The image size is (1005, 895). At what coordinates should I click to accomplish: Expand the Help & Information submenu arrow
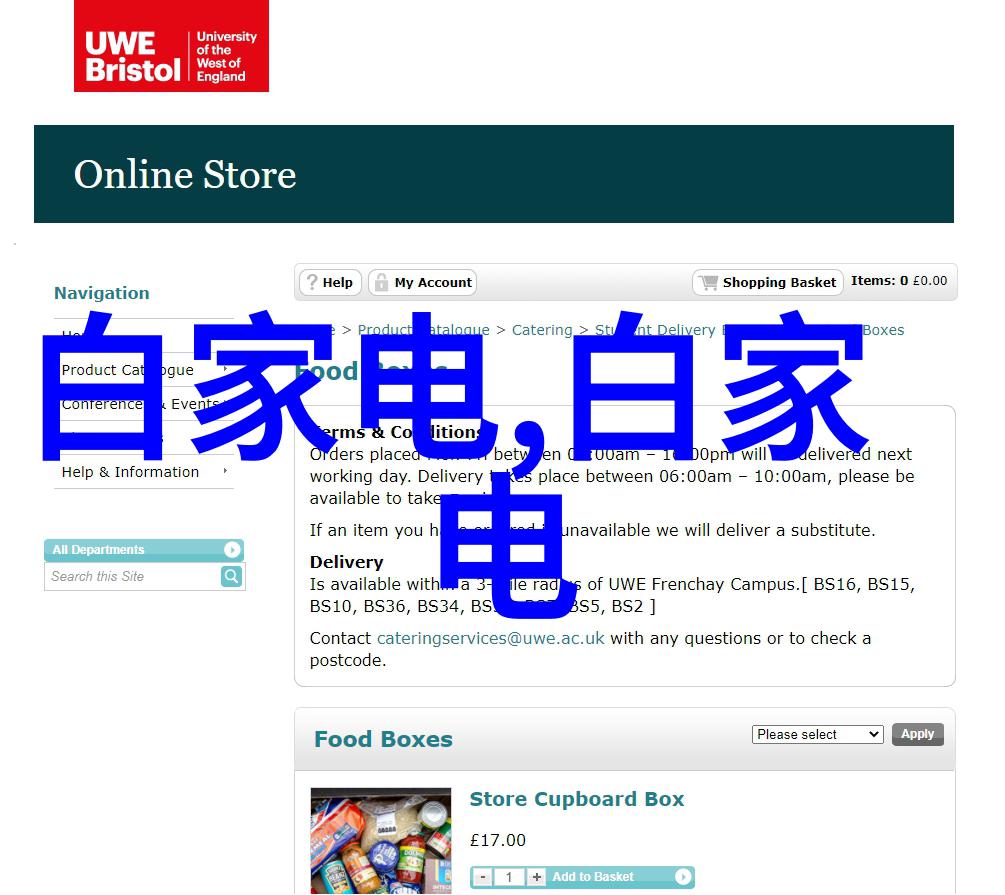[225, 472]
